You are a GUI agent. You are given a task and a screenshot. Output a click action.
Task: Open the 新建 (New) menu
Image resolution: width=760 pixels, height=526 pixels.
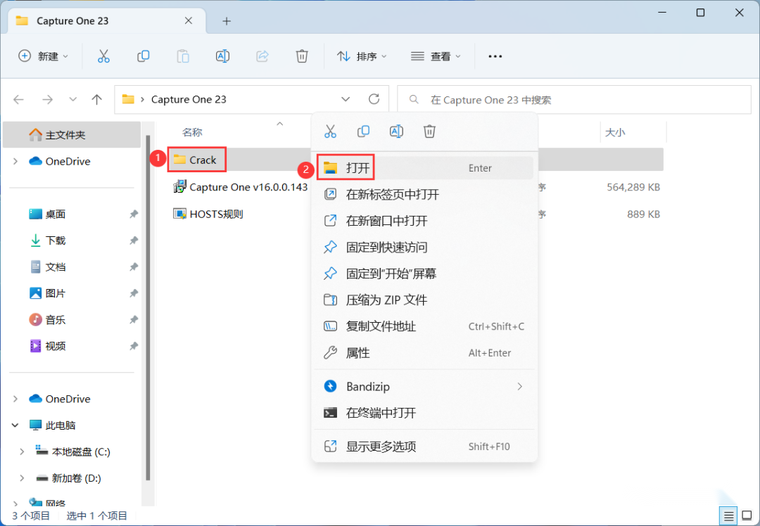point(43,56)
